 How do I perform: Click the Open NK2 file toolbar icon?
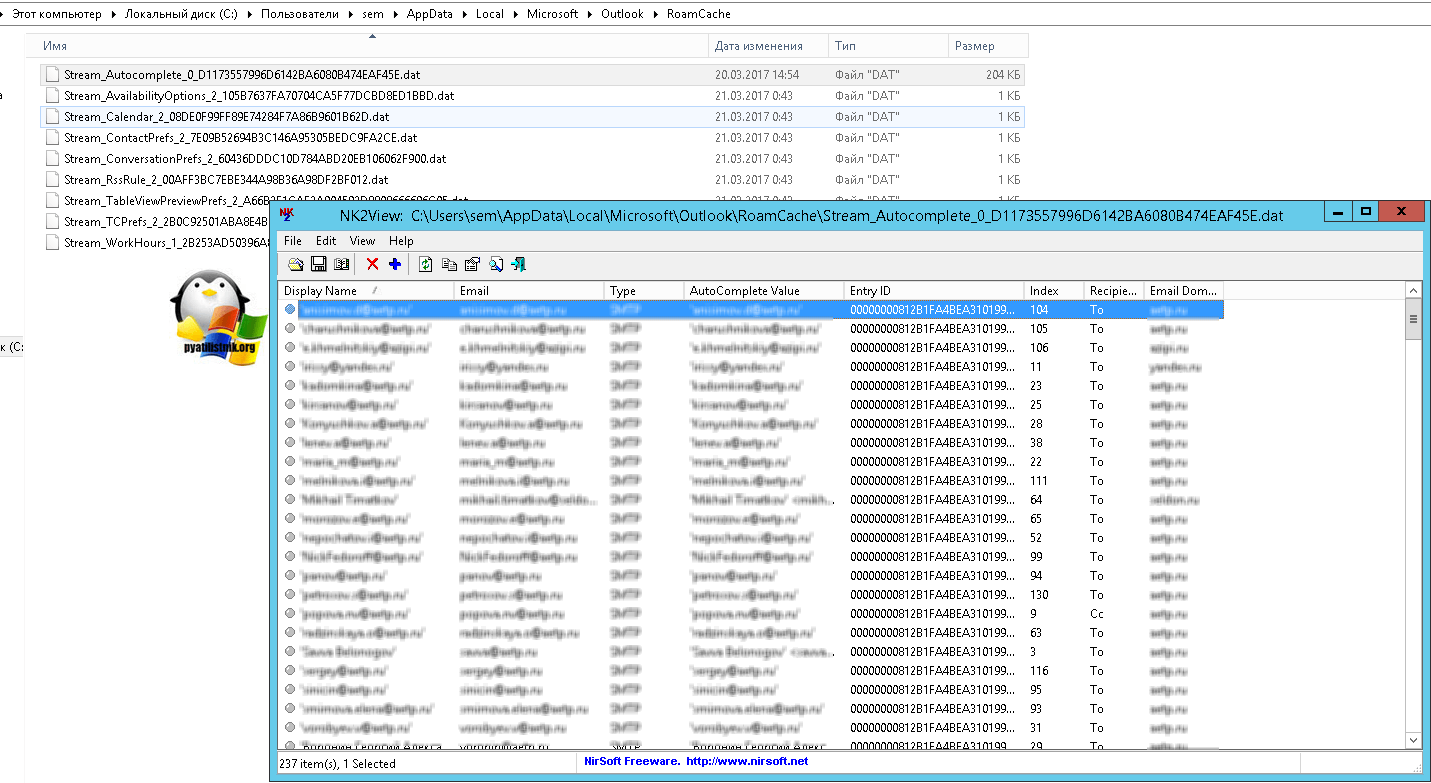point(296,264)
